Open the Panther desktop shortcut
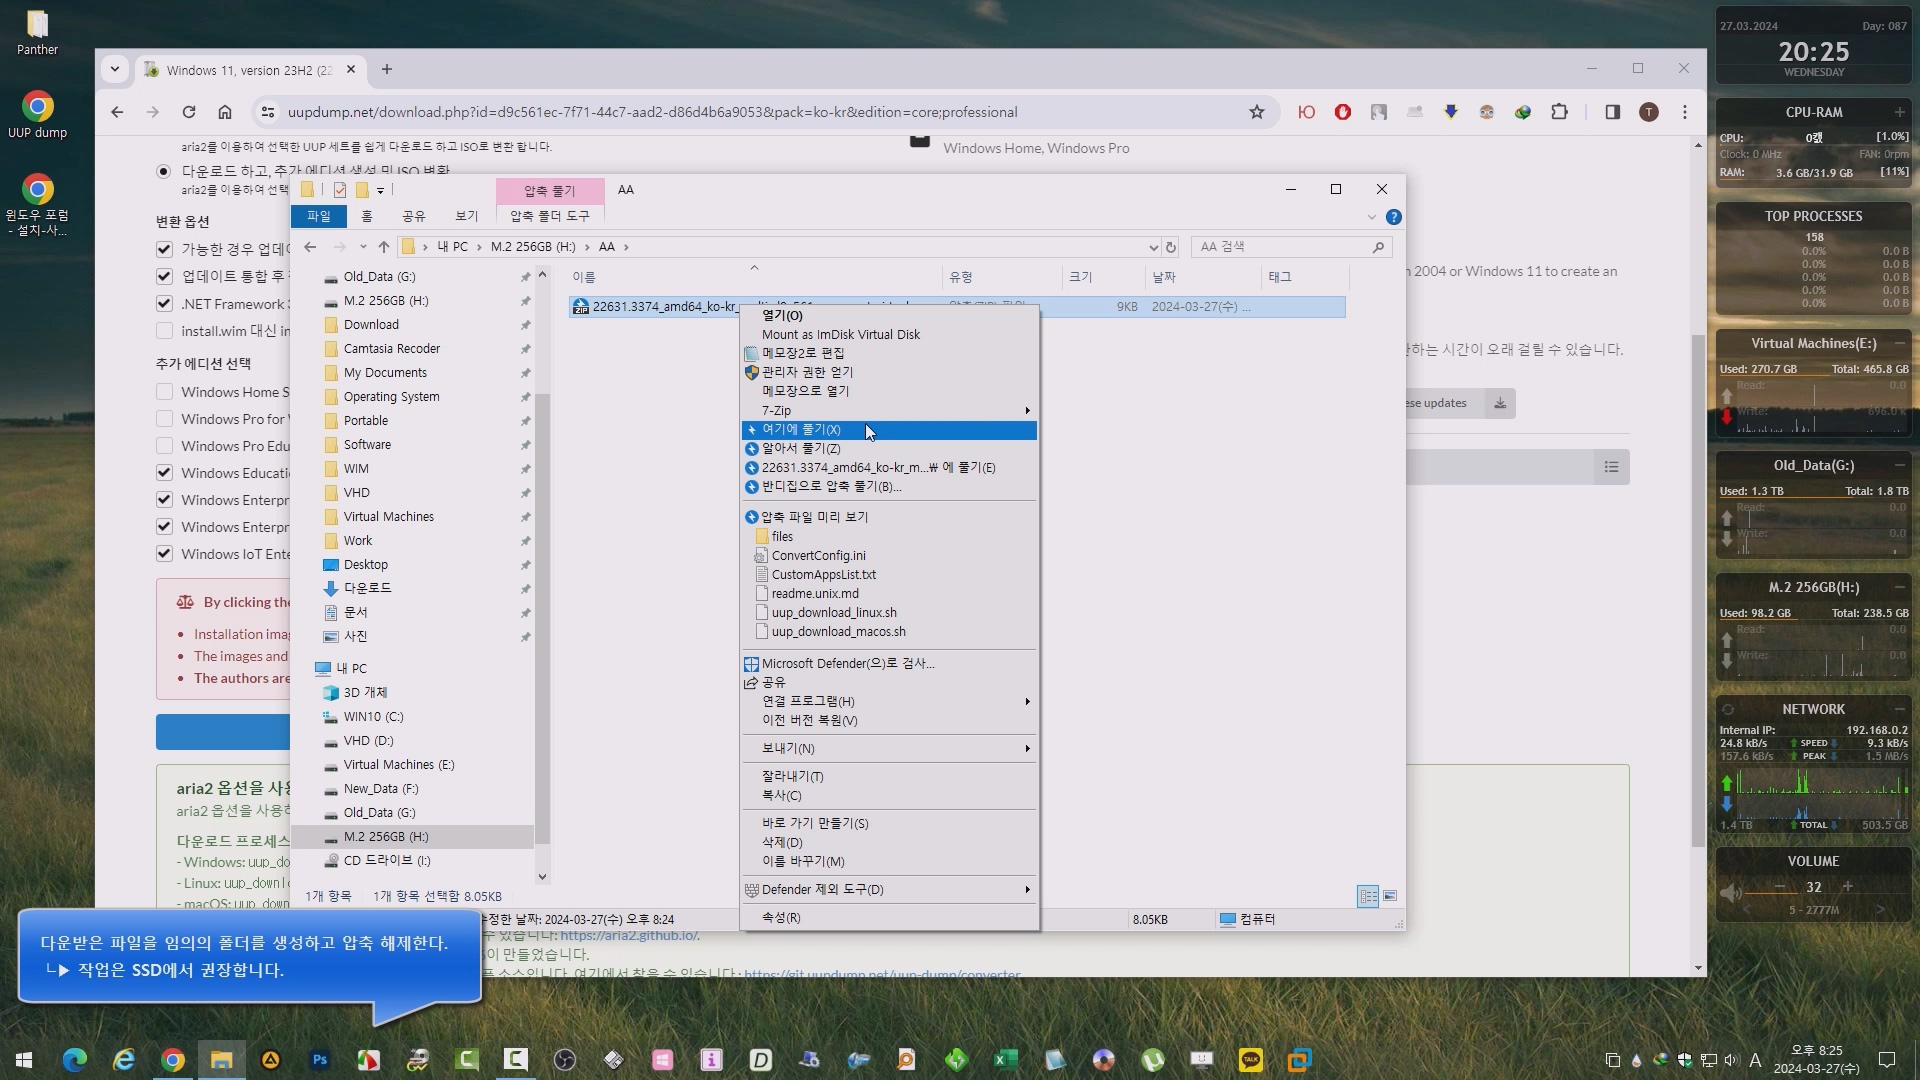1920x1080 pixels. coord(37,32)
